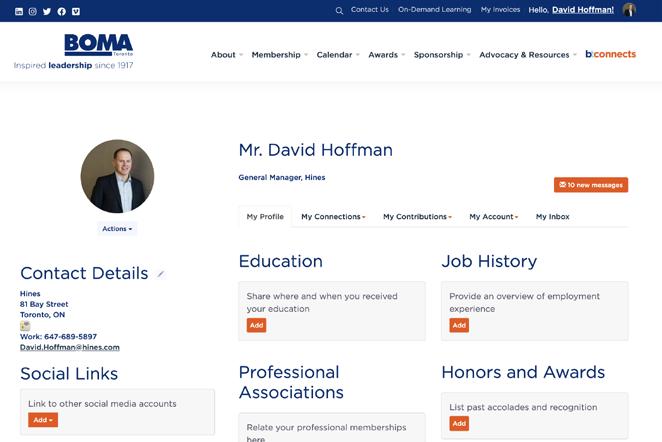This screenshot has height=442, width=662.
Task: Open the Calendar navigation menu
Action: [x=338, y=55]
